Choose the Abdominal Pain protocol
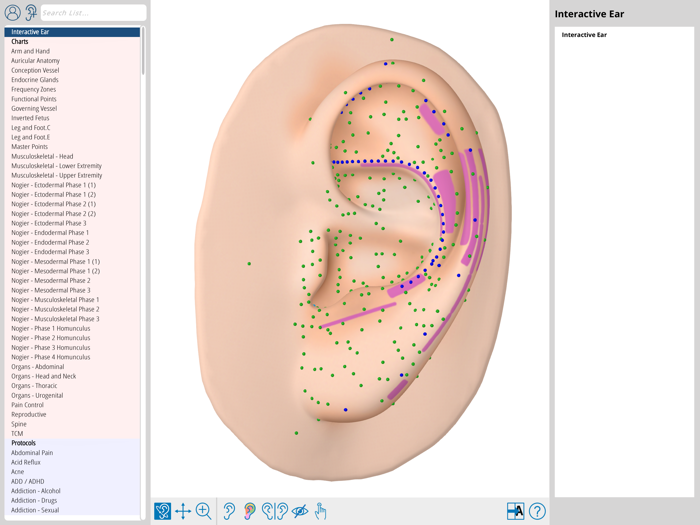This screenshot has width=700, height=525. point(32,453)
